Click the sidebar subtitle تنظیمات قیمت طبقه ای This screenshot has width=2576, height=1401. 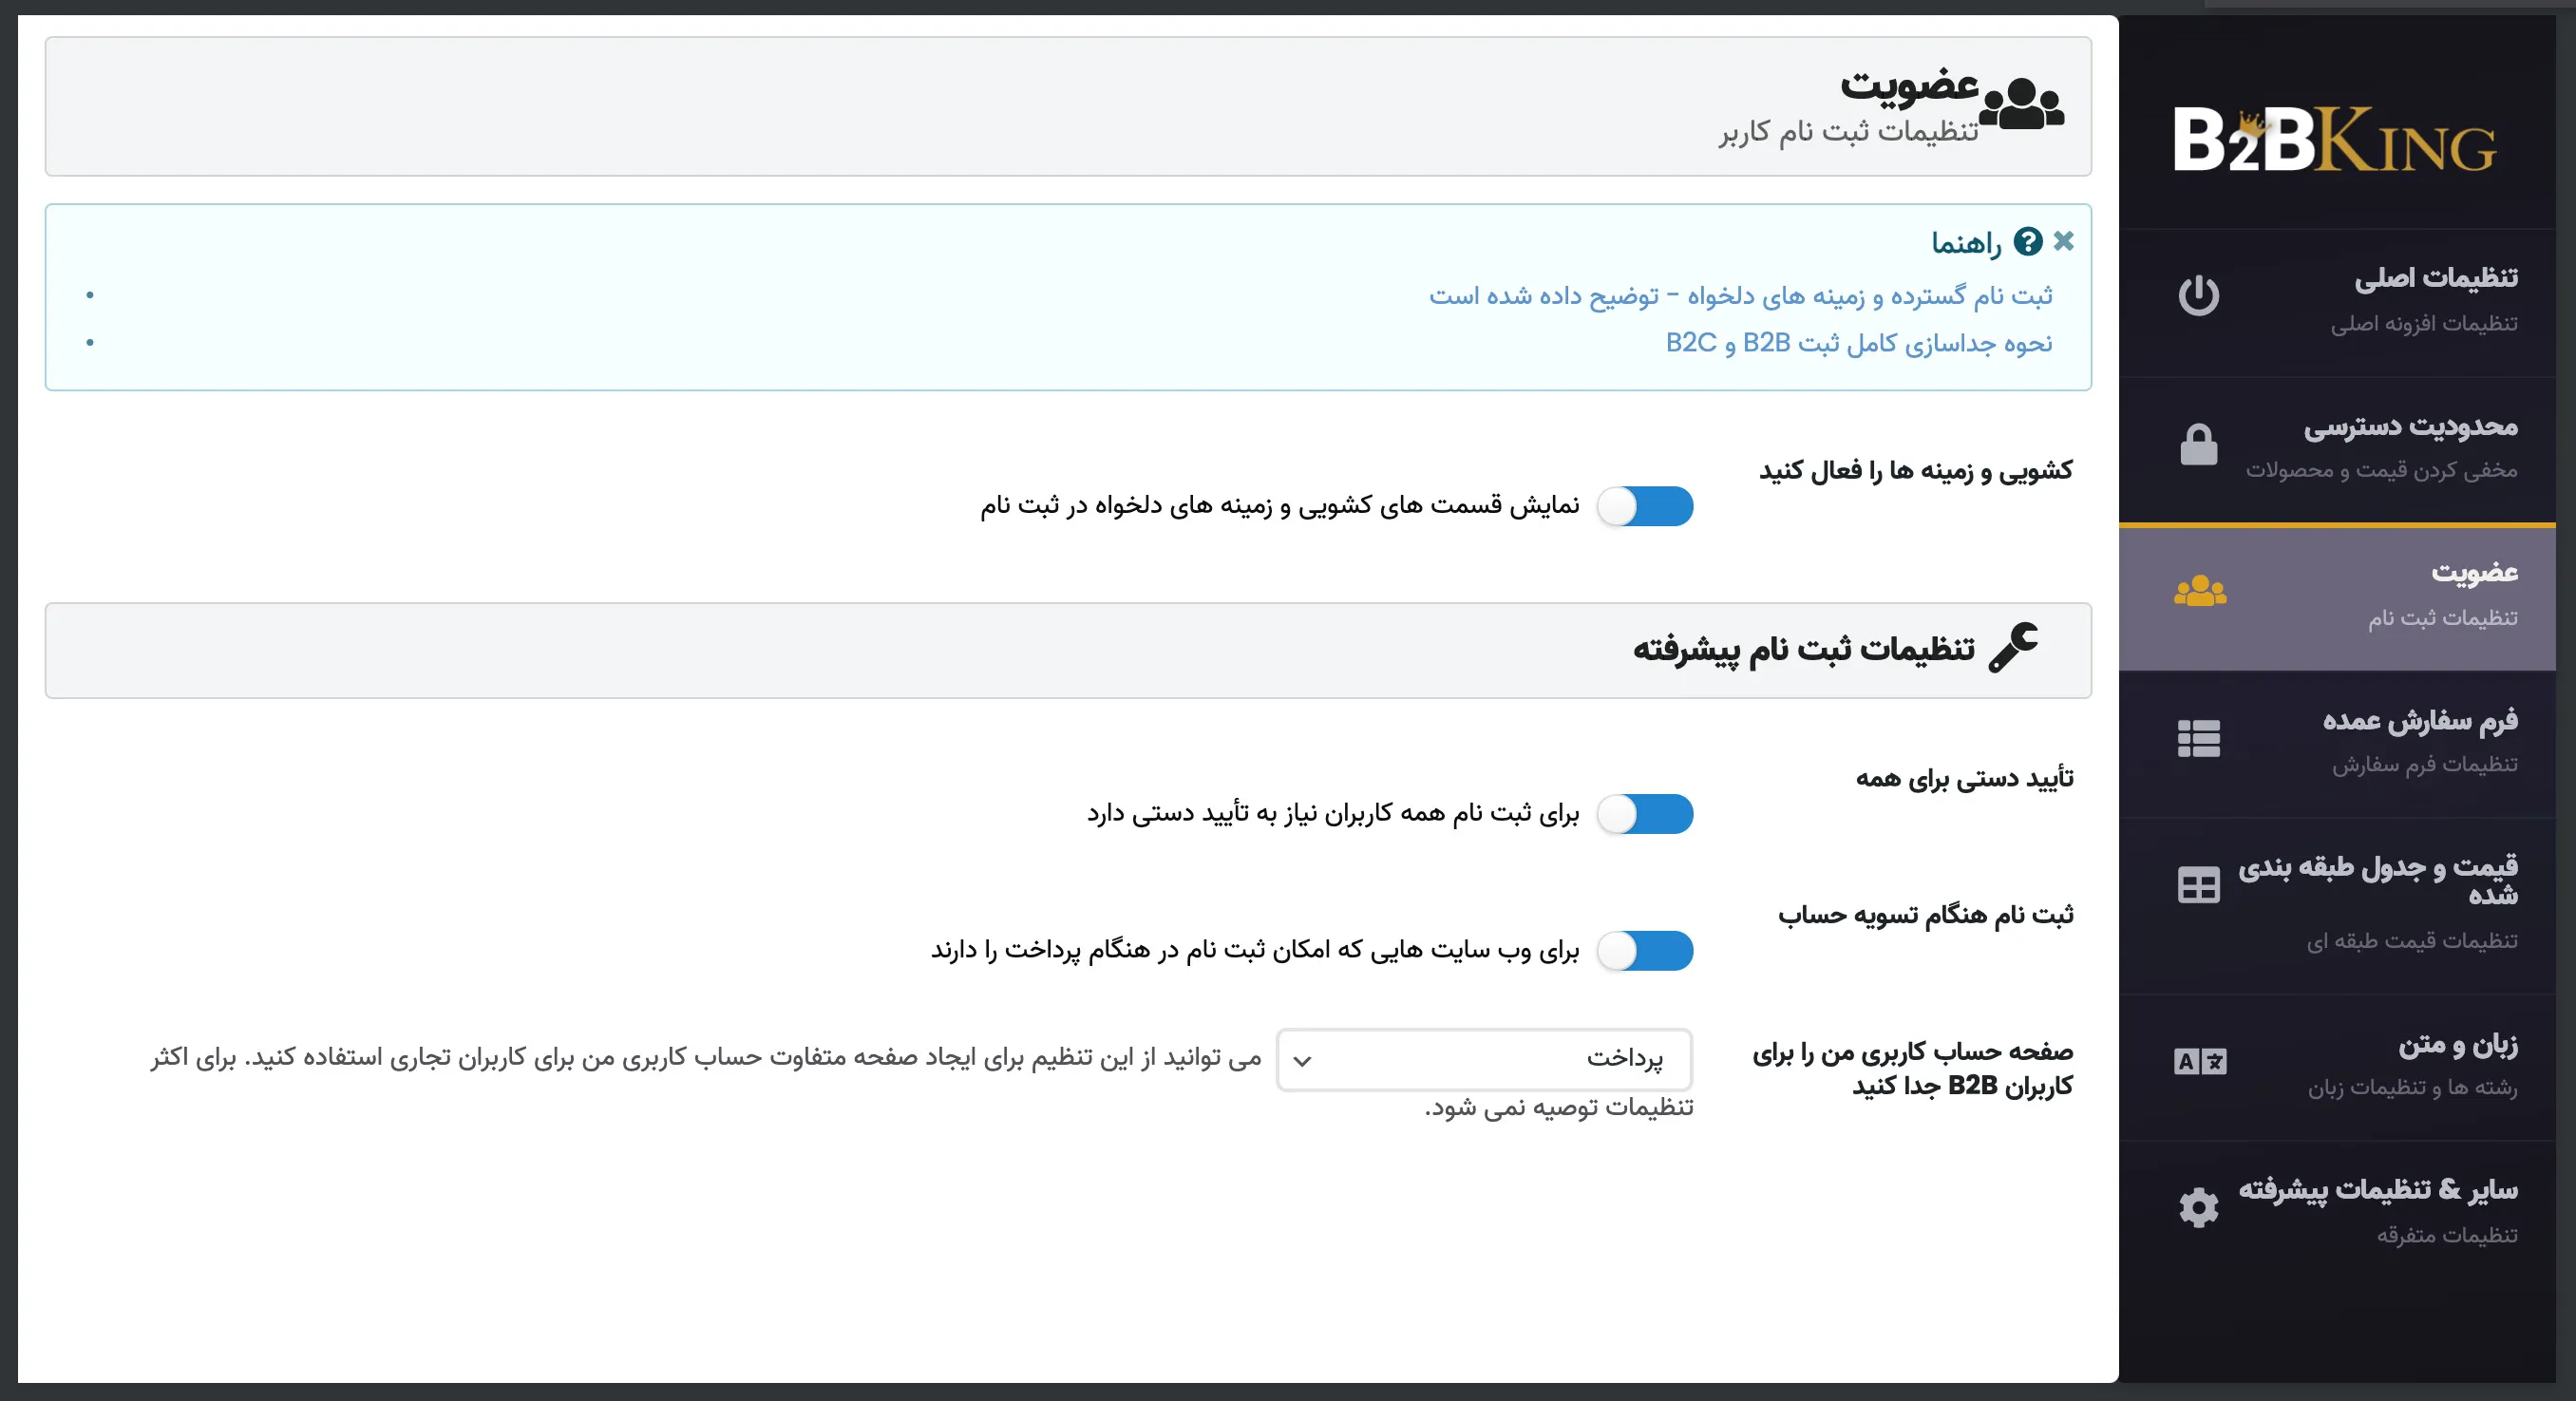point(2412,941)
